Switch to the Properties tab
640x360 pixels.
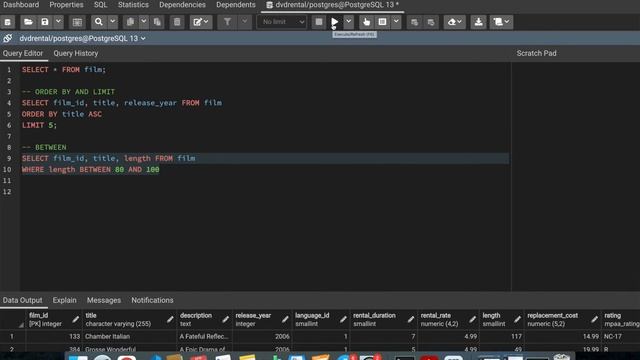[x=67, y=5]
